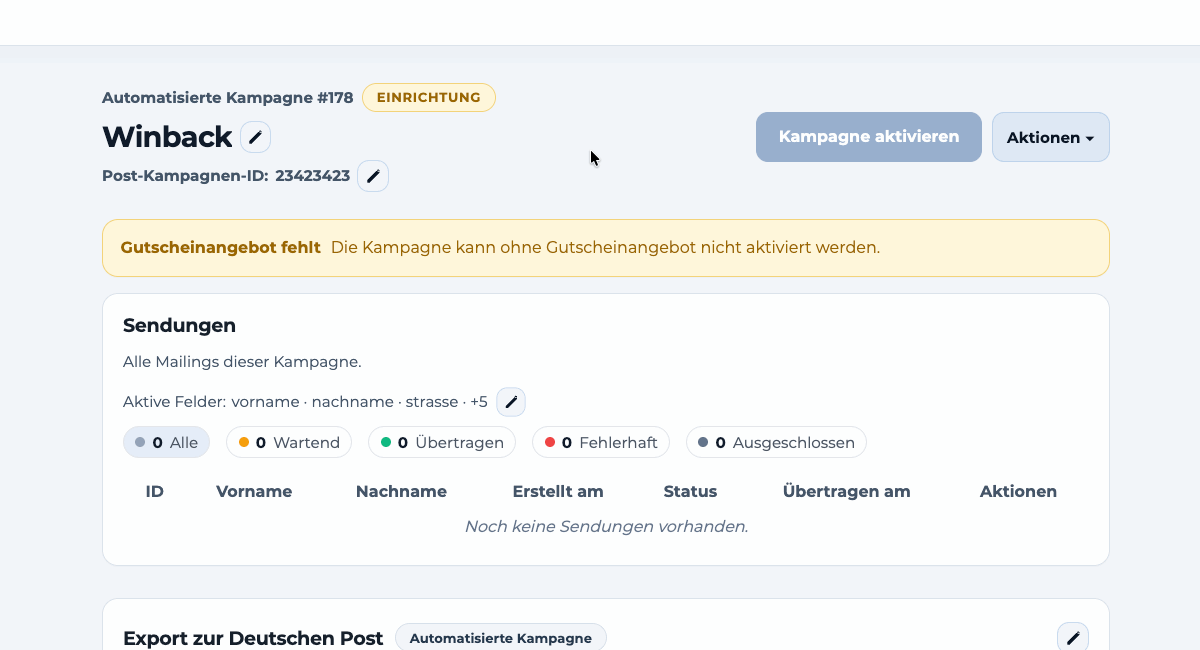Click the 'Aktive Felder' text line

305,402
